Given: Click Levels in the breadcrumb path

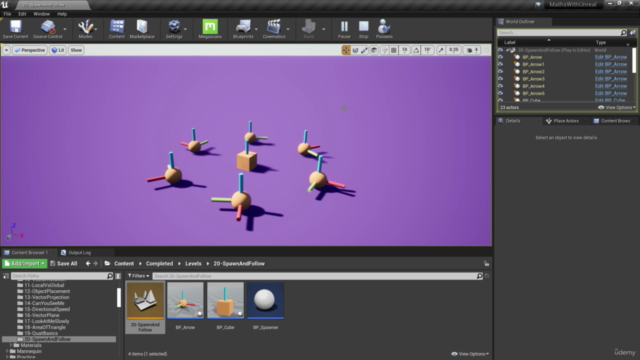Looking at the screenshot, I should (193, 264).
